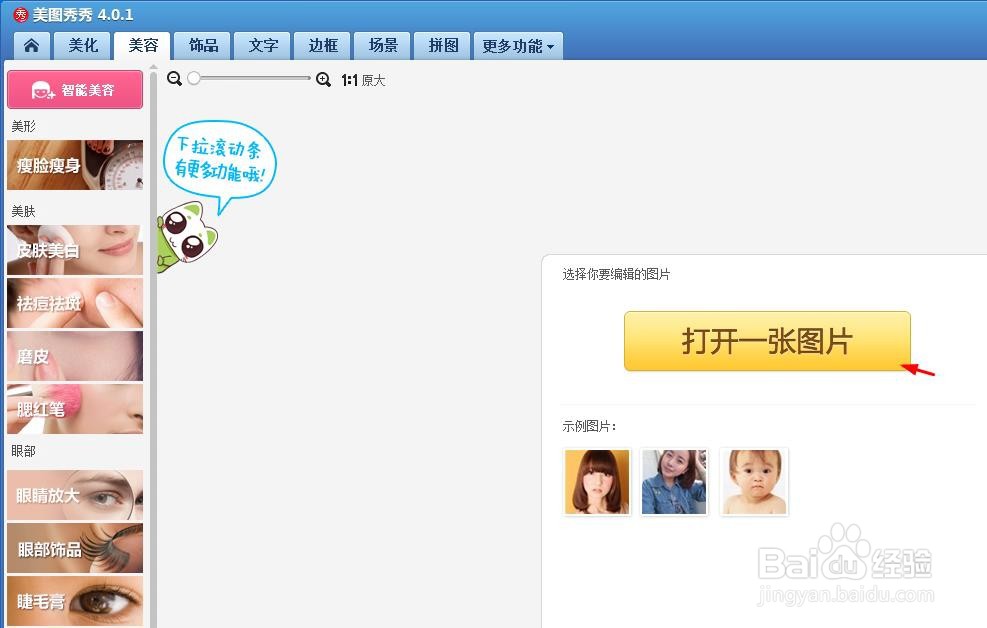Select the 瘦脸瘦身 face slimming tool
The height and width of the screenshot is (628, 987).
tap(74, 165)
